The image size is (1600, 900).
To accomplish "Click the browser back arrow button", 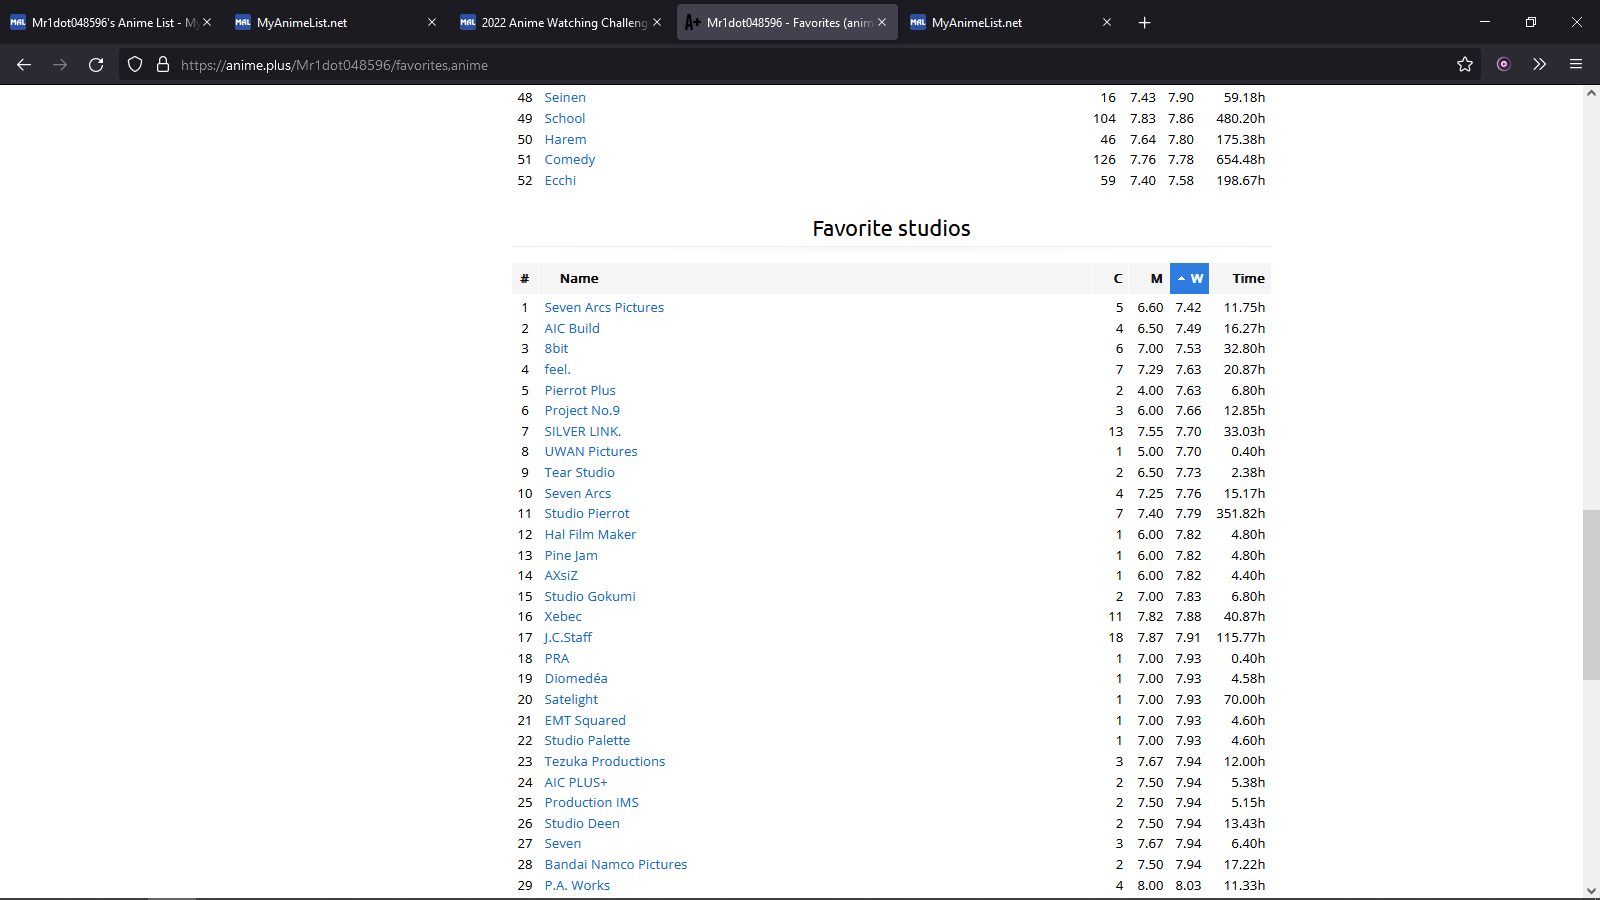I will point(24,65).
